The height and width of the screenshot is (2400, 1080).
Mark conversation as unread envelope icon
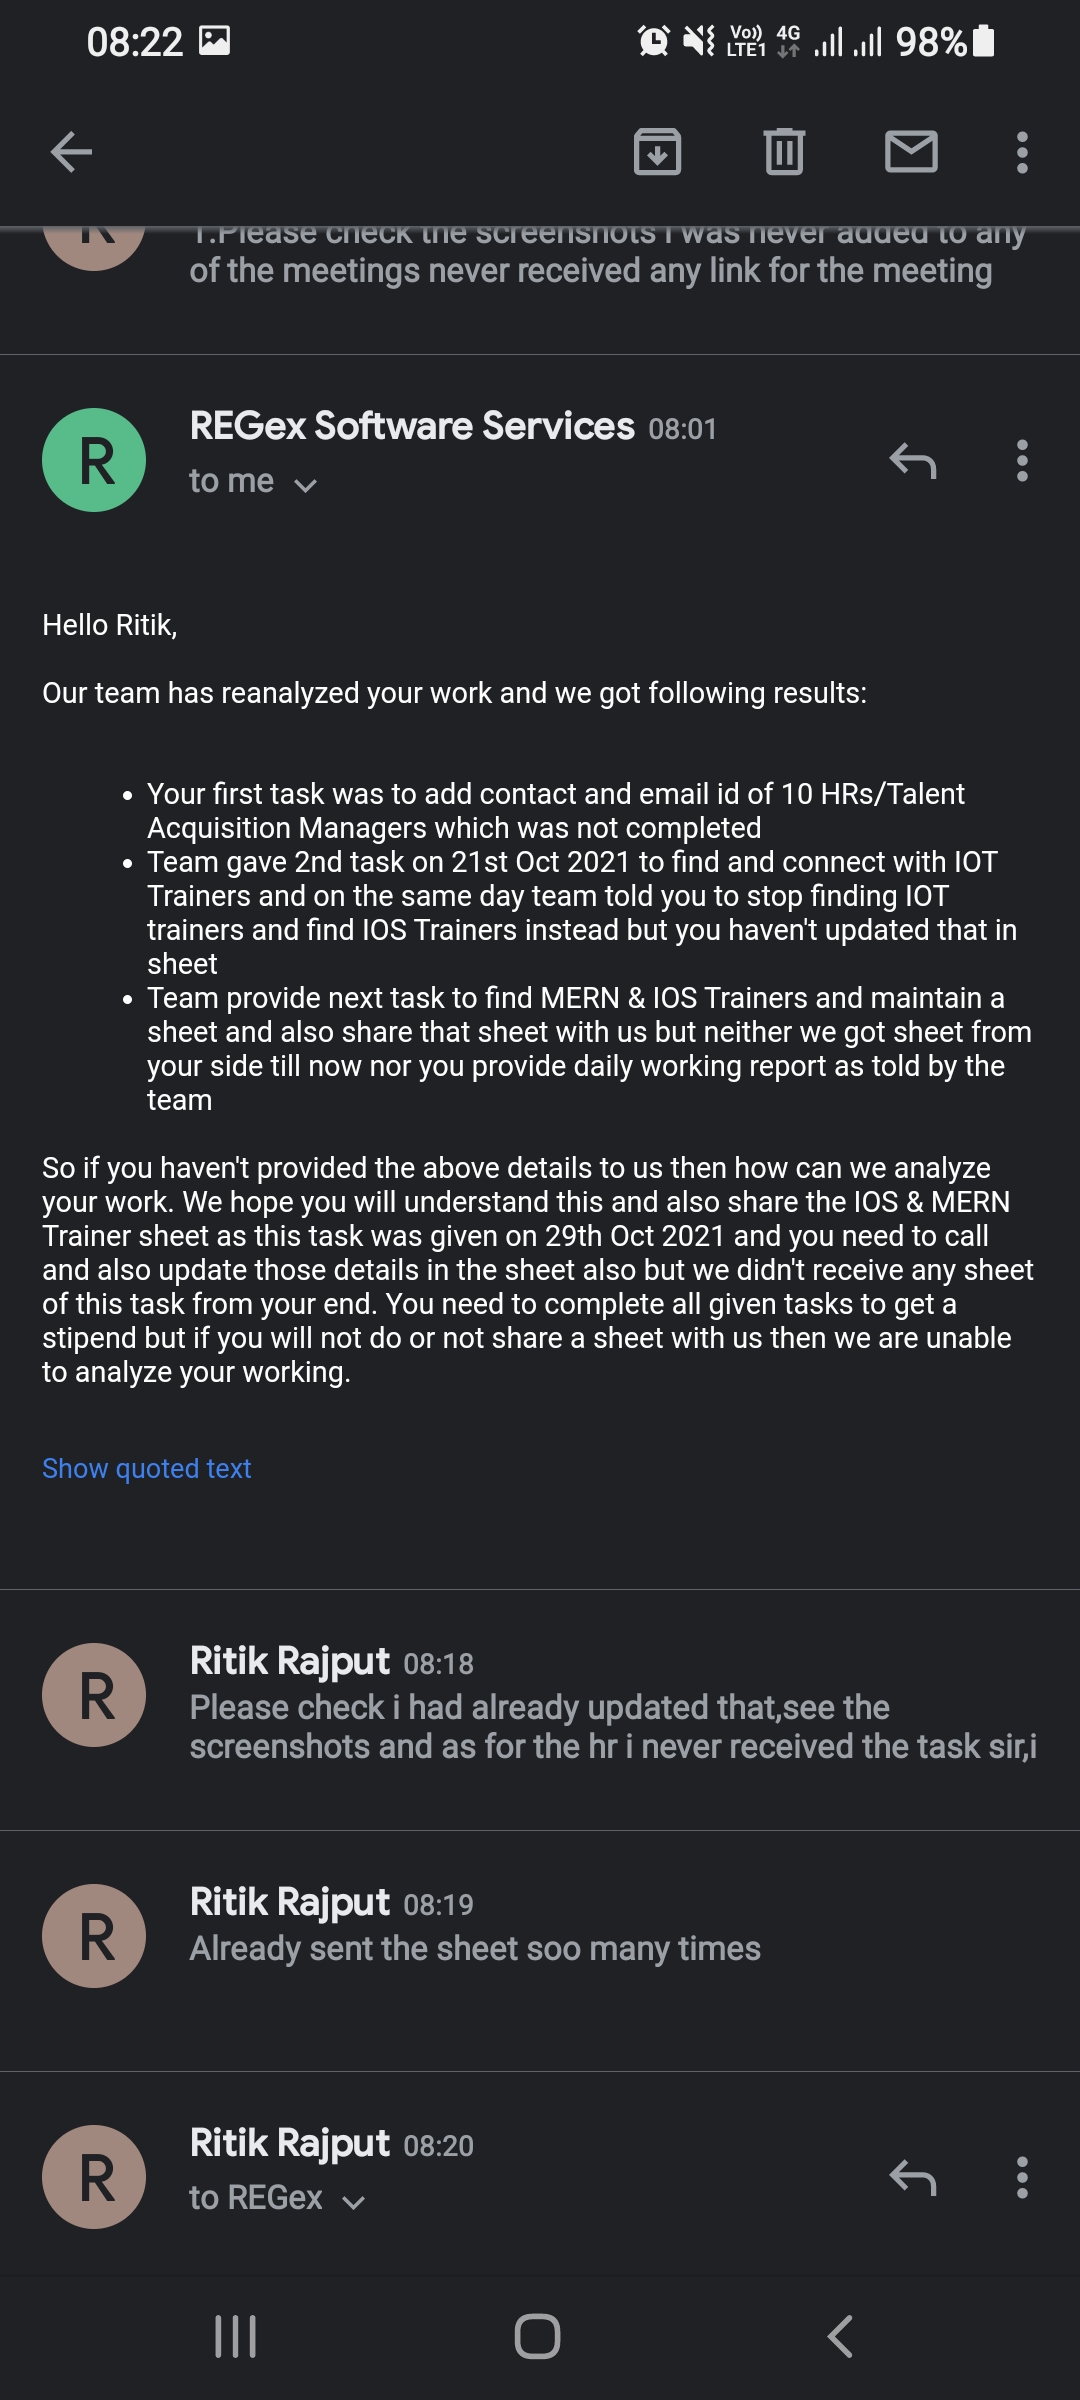tap(911, 152)
